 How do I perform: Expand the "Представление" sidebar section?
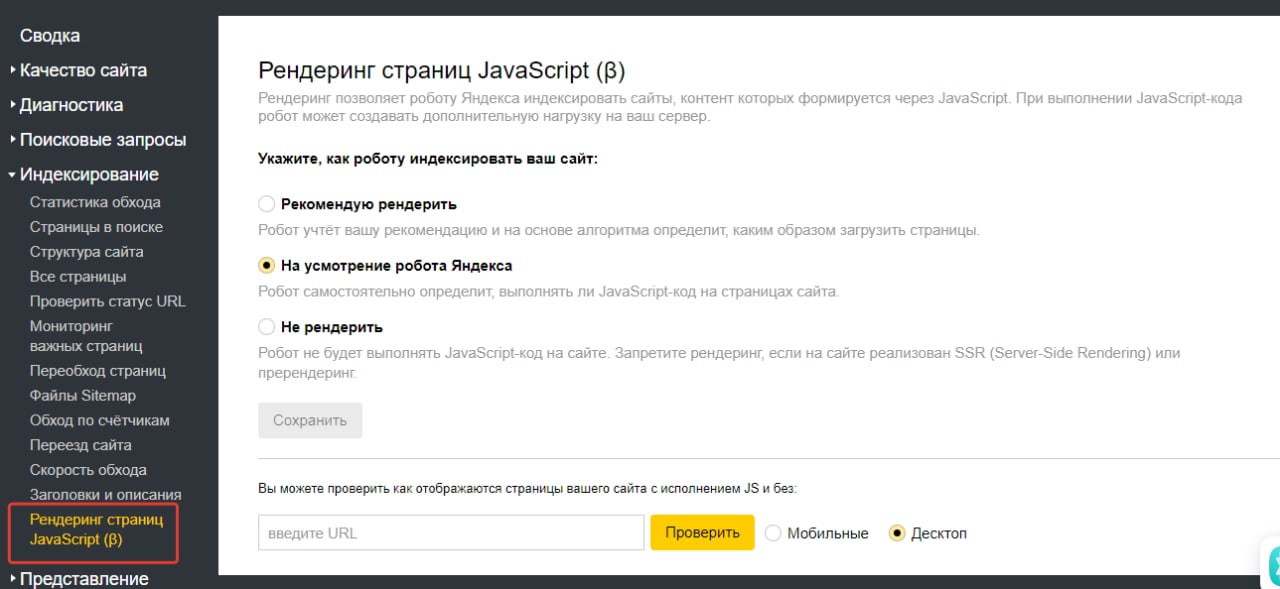point(84,579)
